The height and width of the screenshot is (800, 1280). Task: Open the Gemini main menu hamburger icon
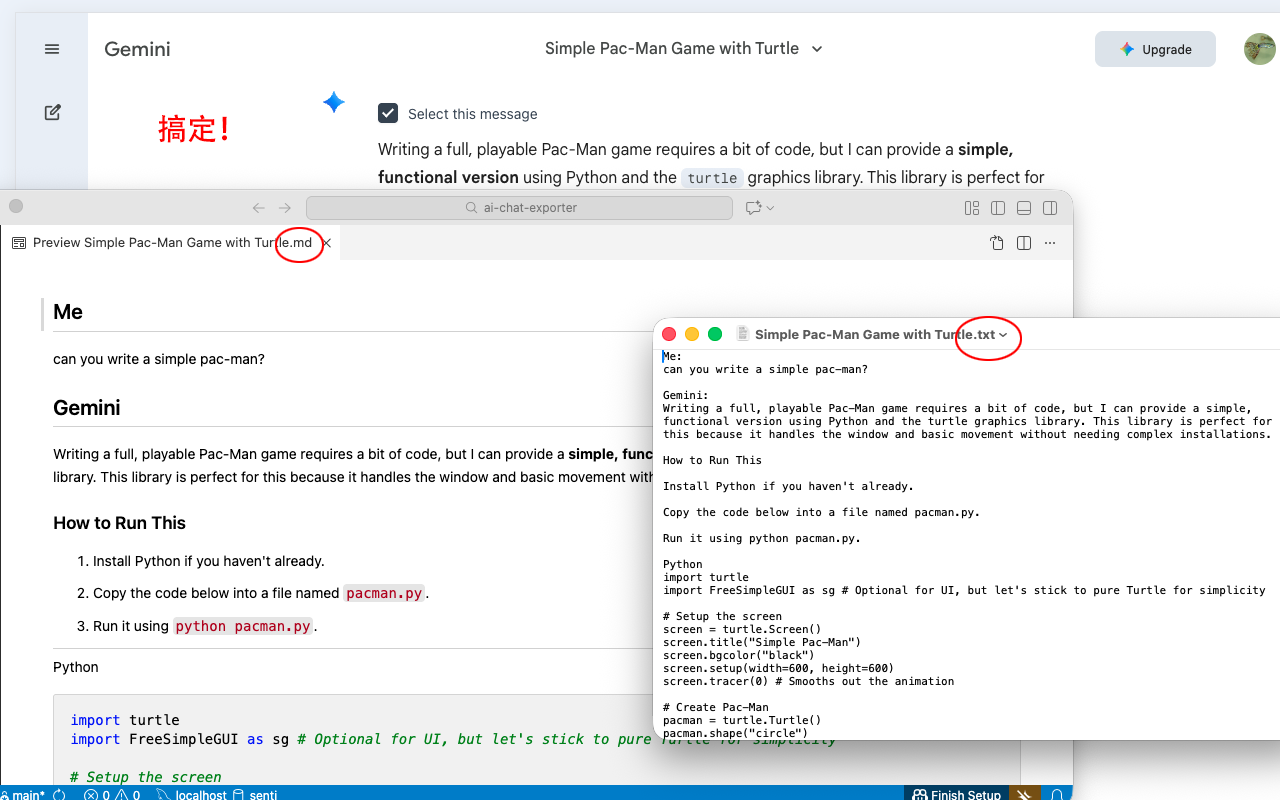click(52, 49)
